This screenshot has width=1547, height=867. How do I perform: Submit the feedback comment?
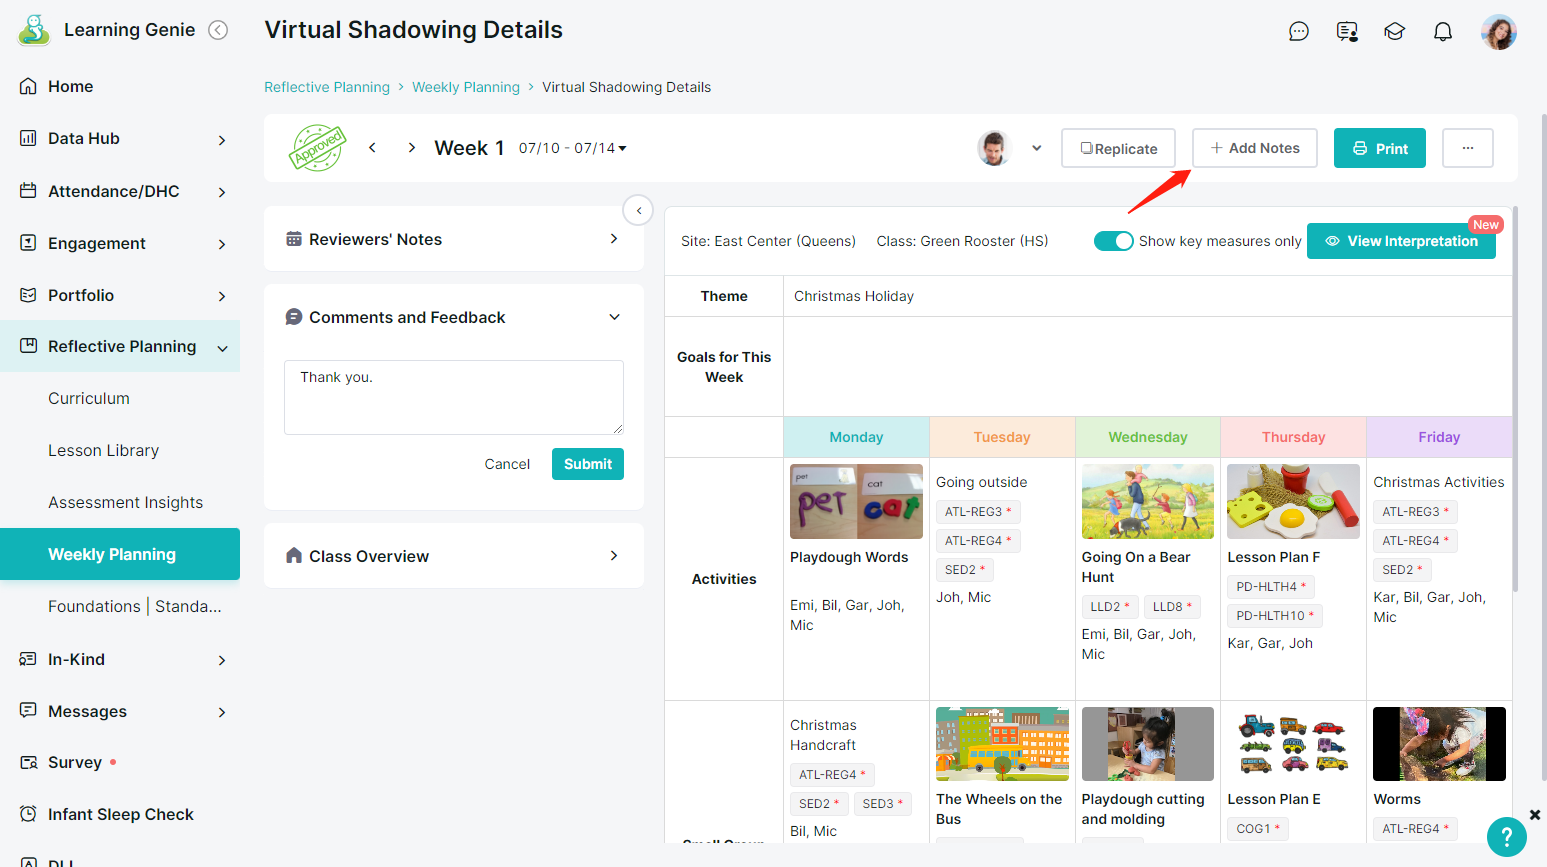(x=588, y=464)
